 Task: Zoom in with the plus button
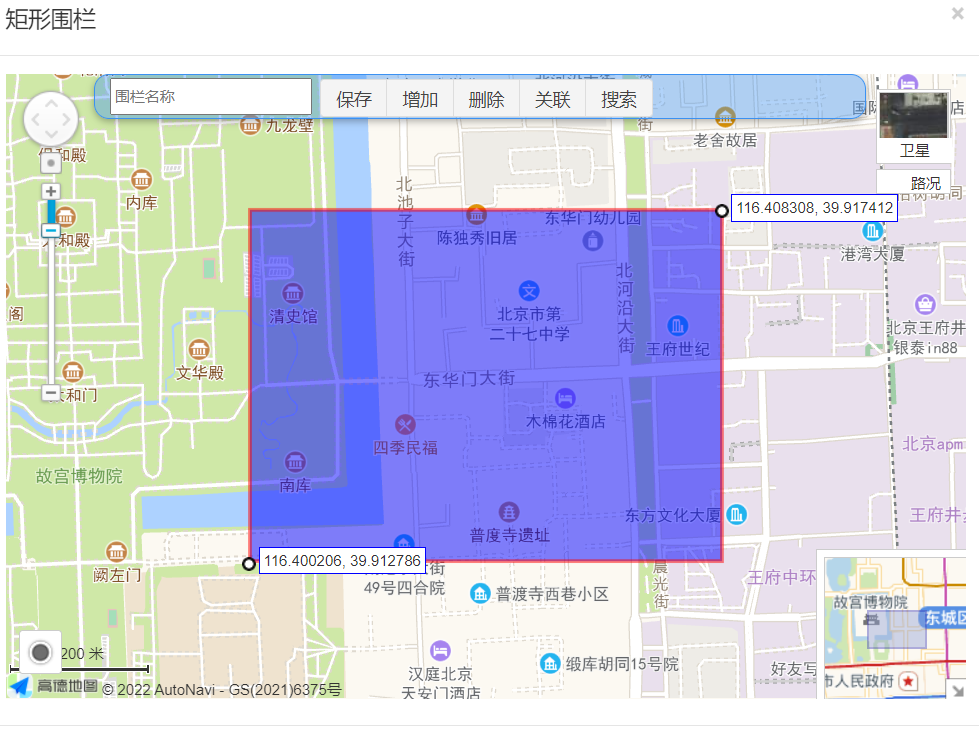pyautogui.click(x=51, y=191)
